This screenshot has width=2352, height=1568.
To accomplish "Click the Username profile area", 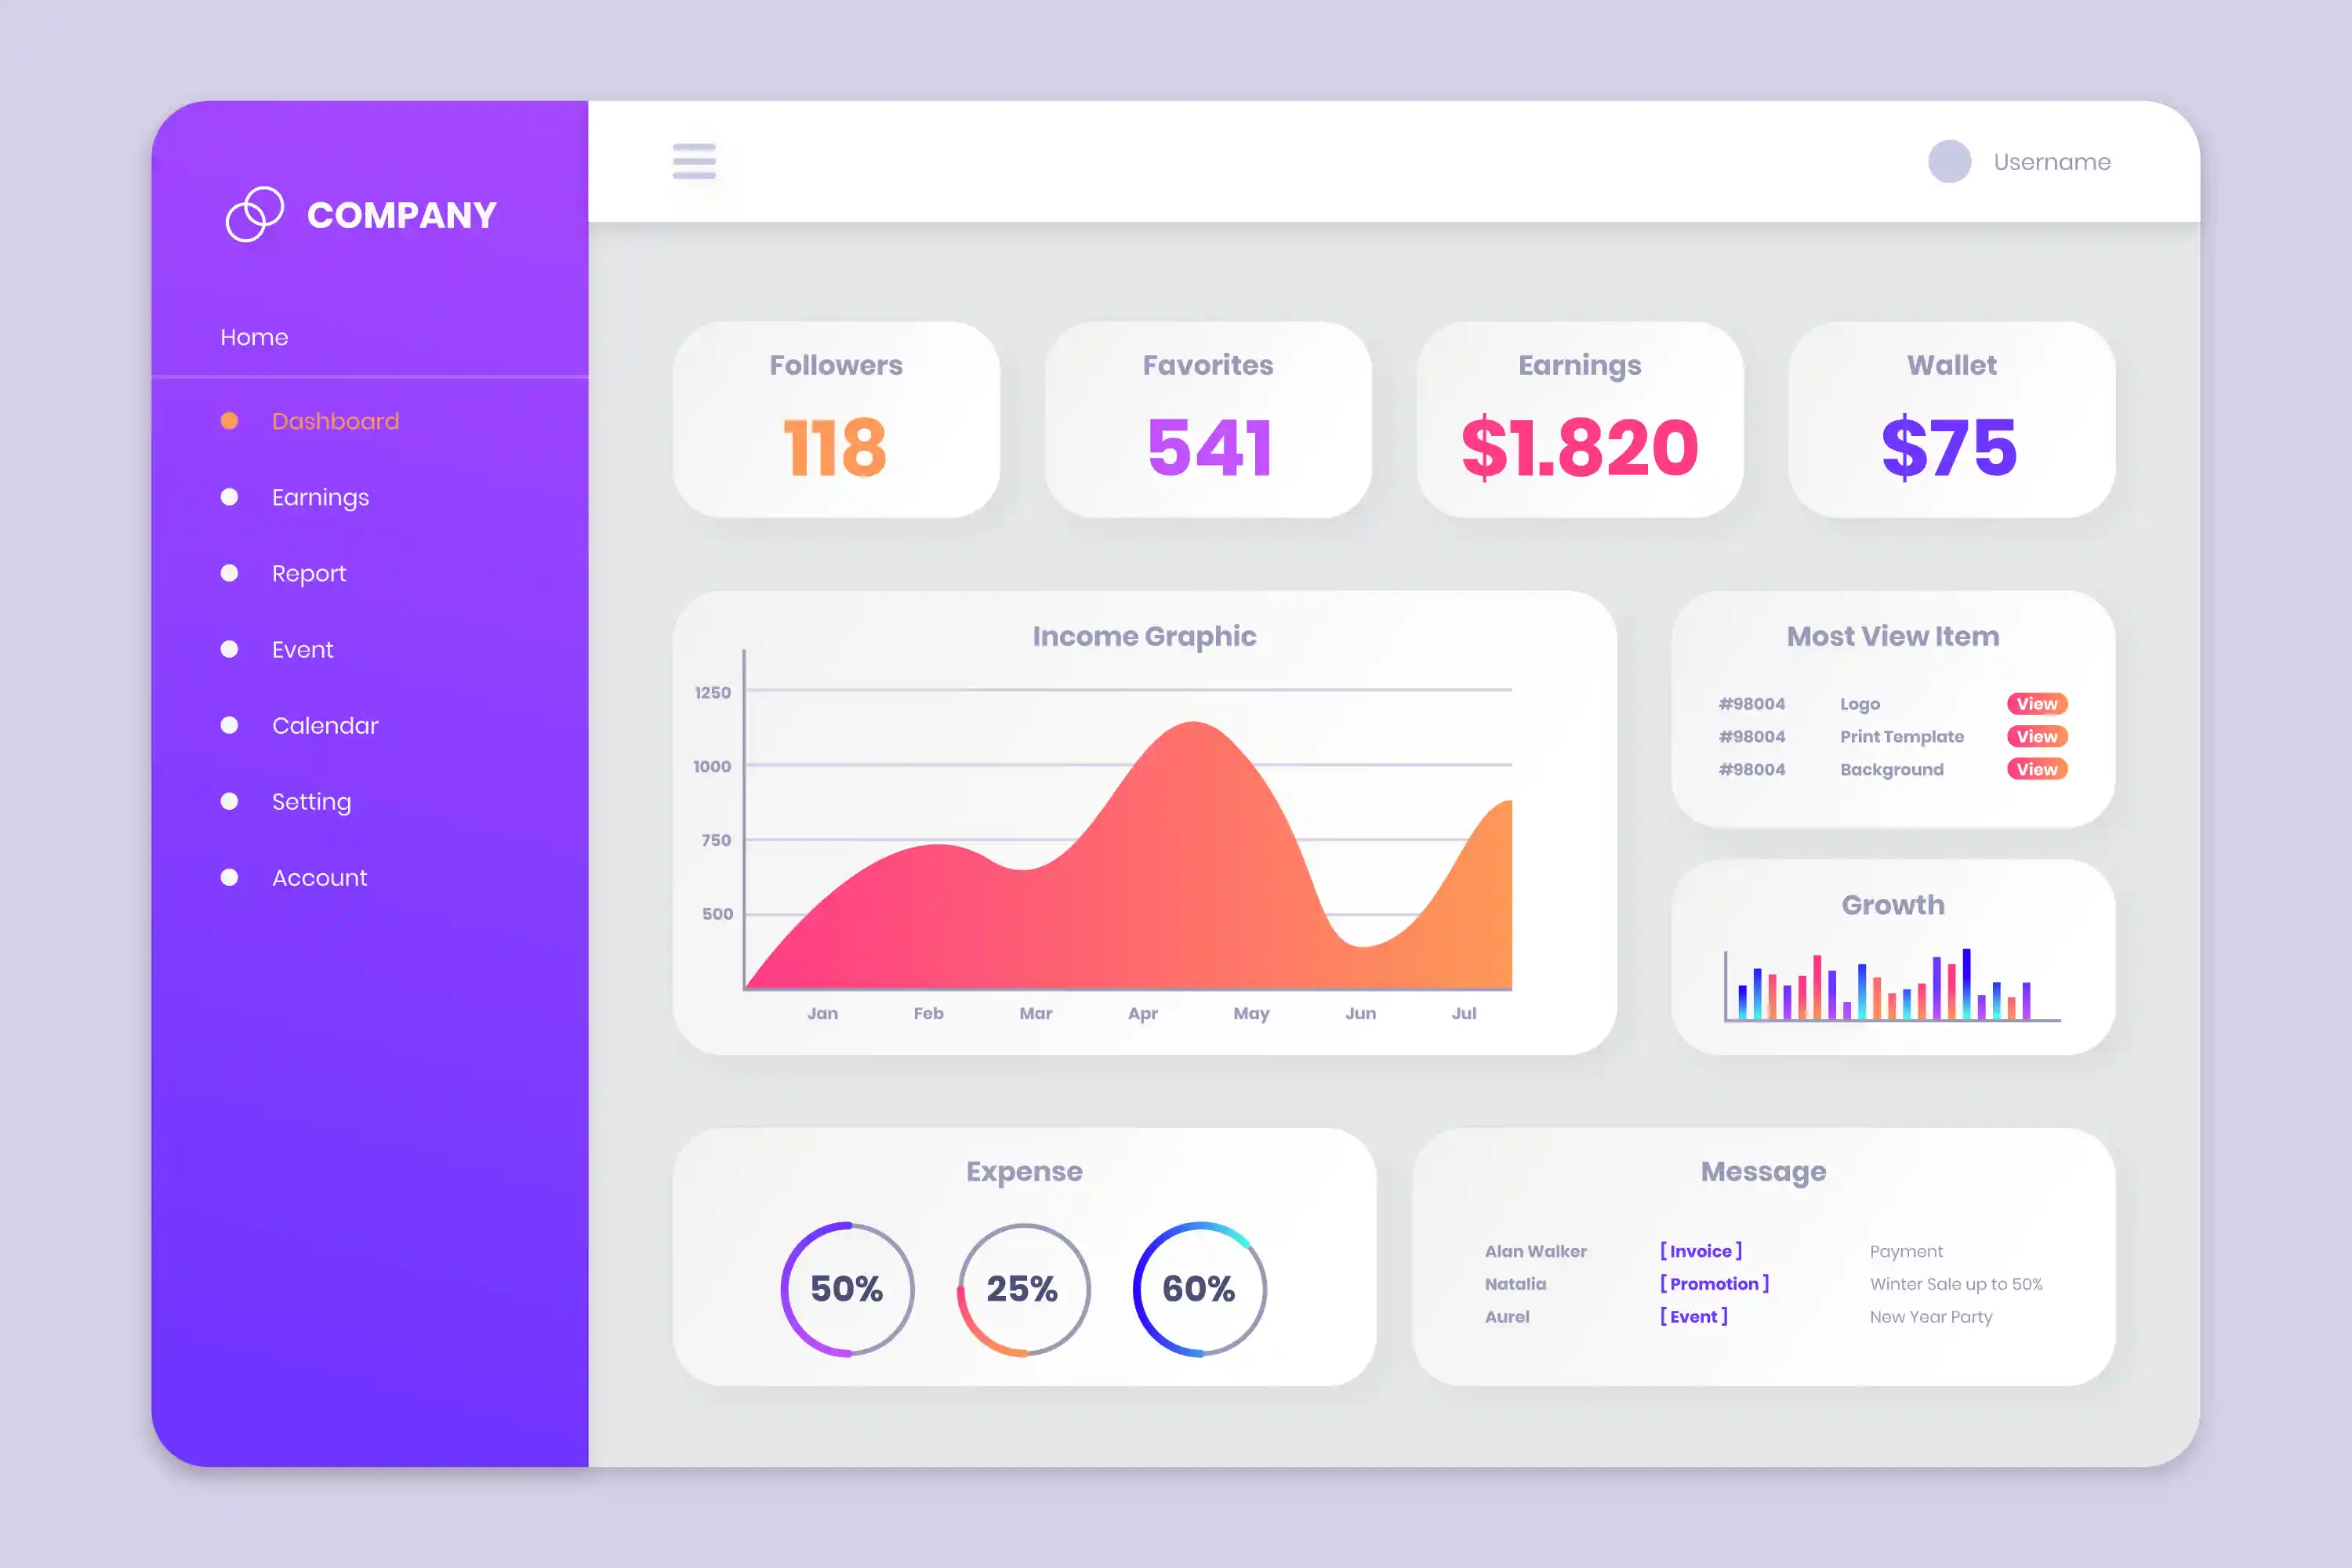I will 2013,161.
